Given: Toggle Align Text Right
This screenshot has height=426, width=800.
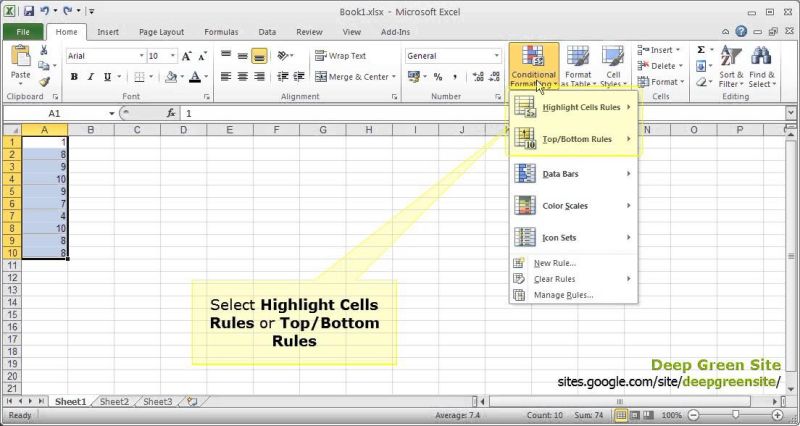Looking at the screenshot, I should click(x=260, y=77).
